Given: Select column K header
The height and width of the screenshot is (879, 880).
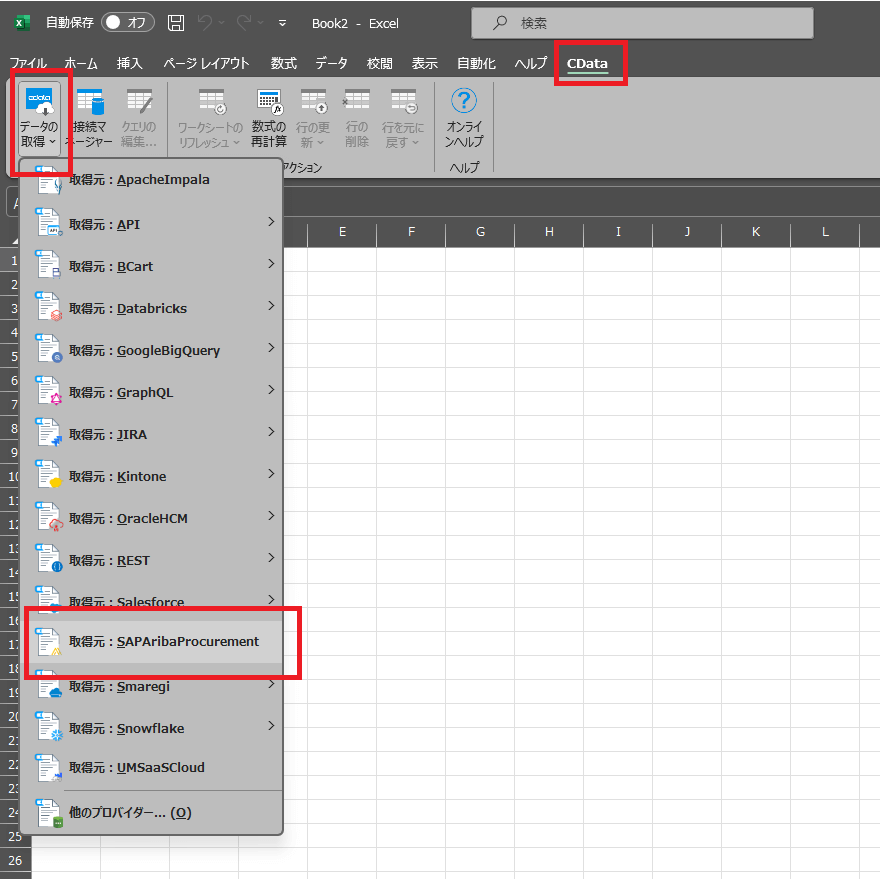Looking at the screenshot, I should [756, 232].
